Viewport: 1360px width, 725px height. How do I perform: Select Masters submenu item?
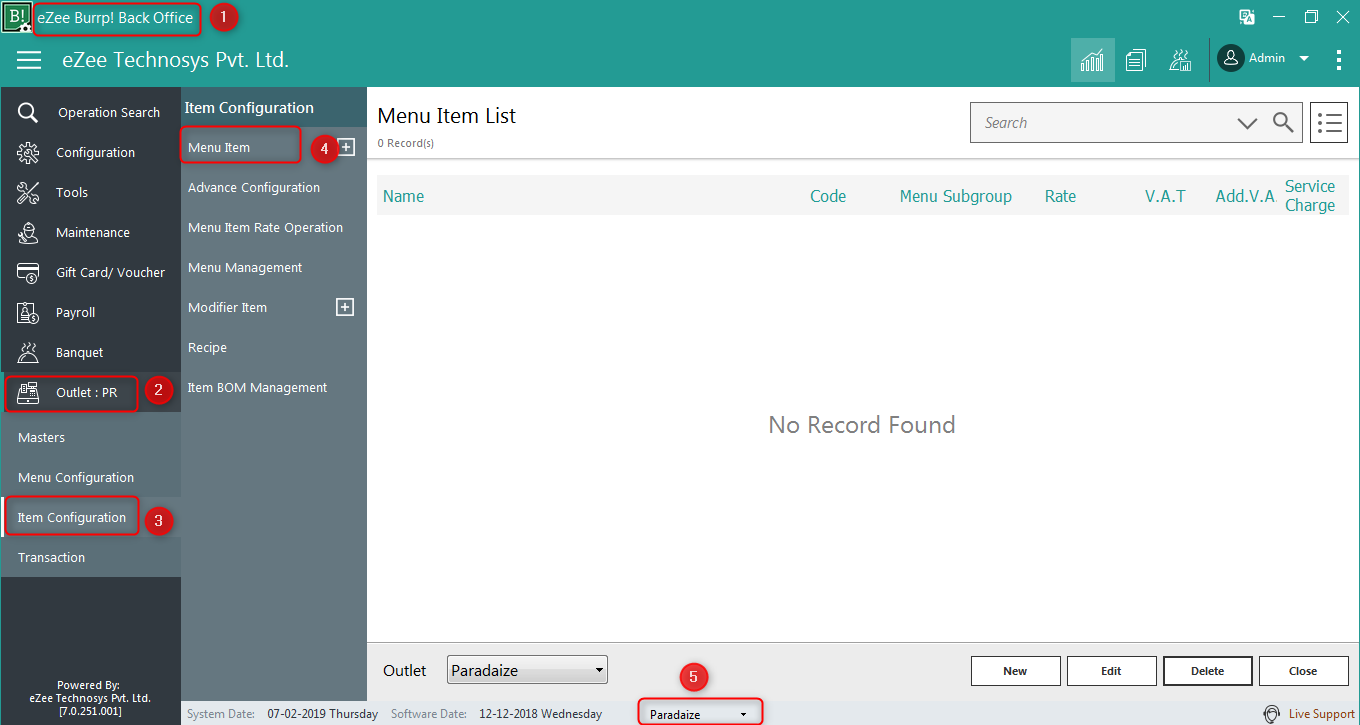click(x=90, y=438)
